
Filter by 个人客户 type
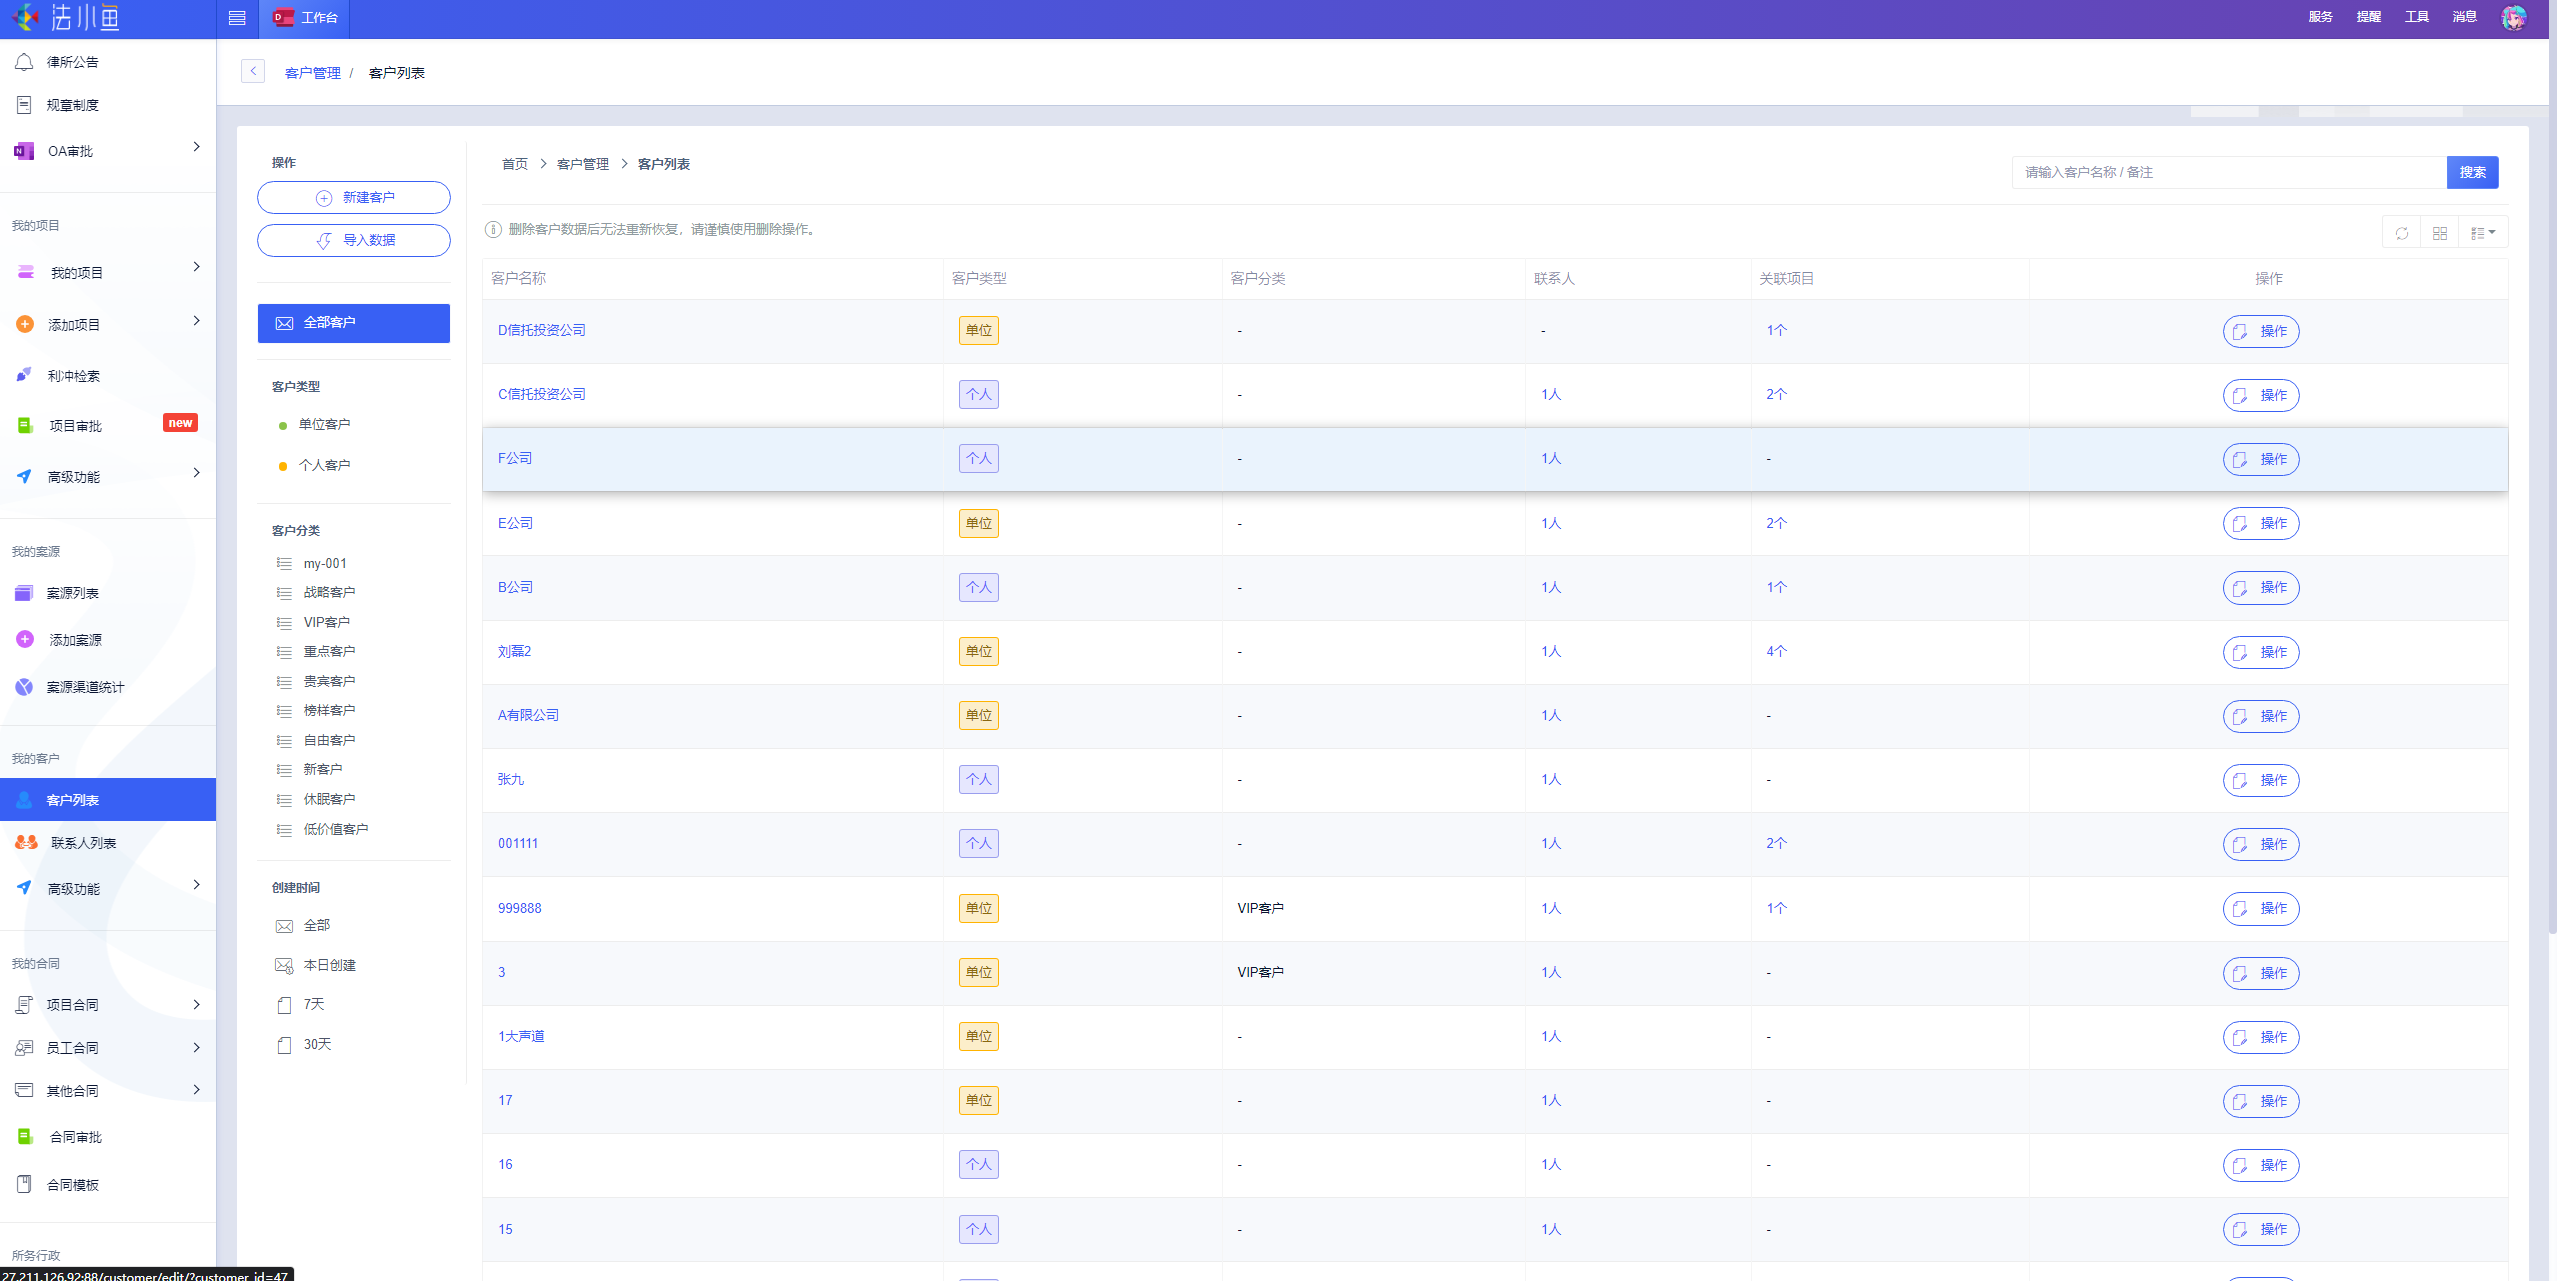click(x=324, y=465)
